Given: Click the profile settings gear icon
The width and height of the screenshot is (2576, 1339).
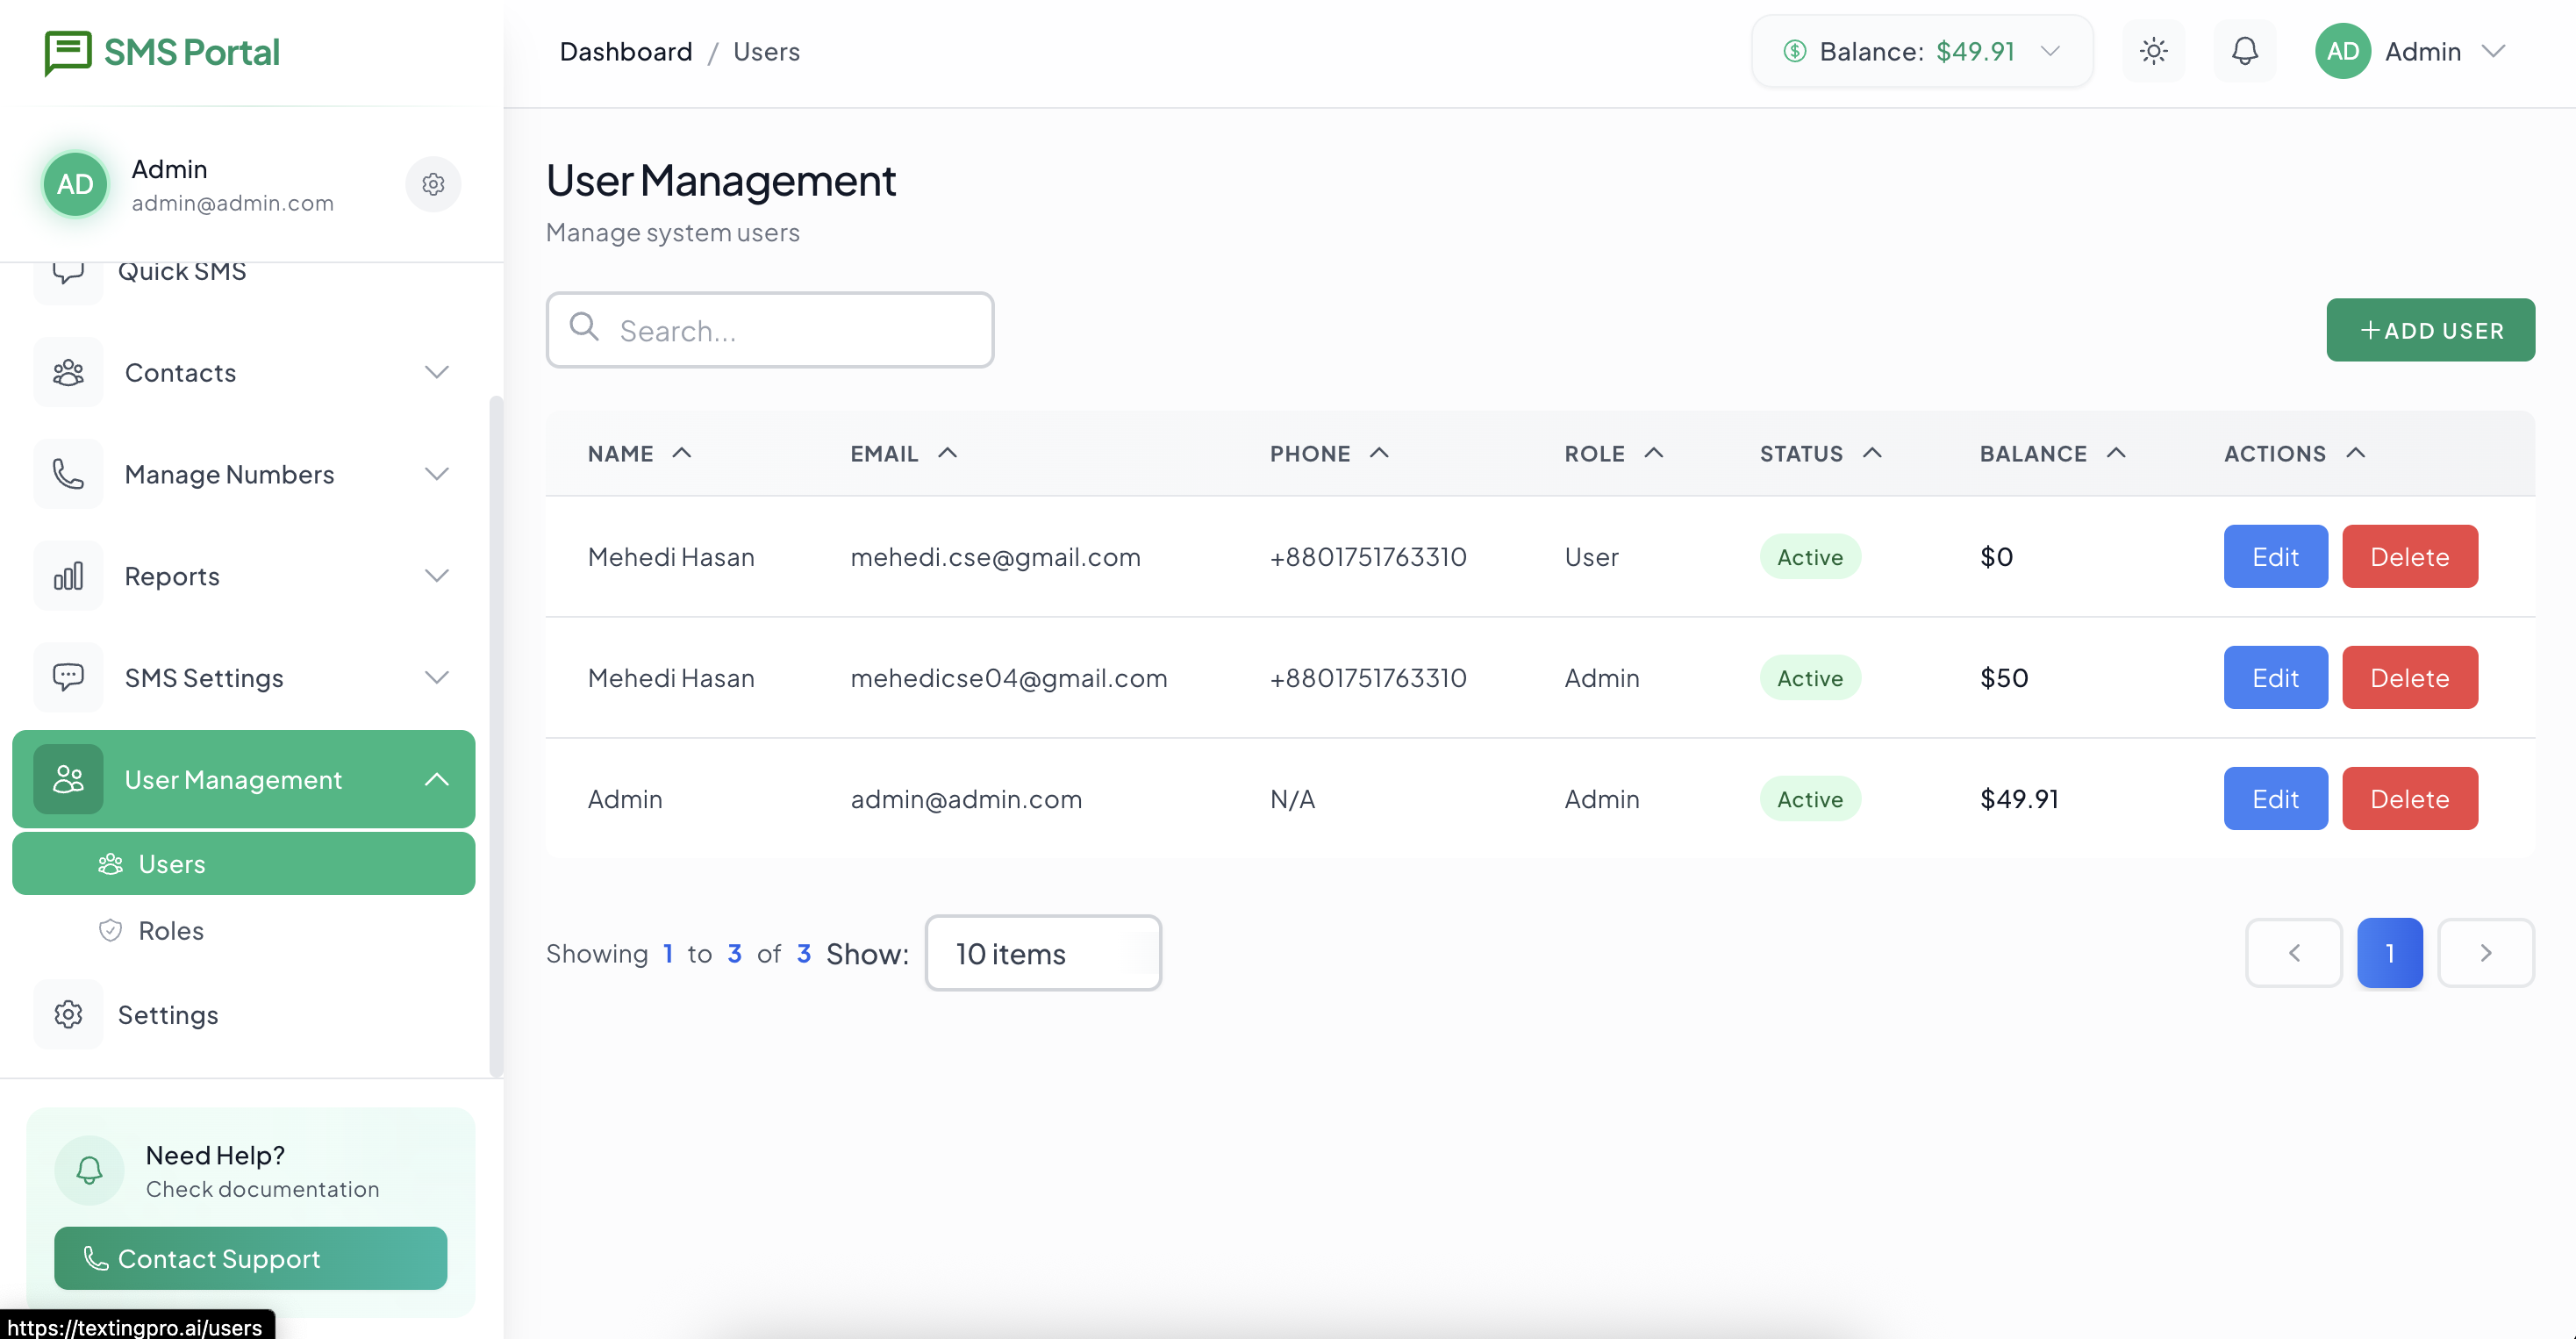Looking at the screenshot, I should [433, 184].
